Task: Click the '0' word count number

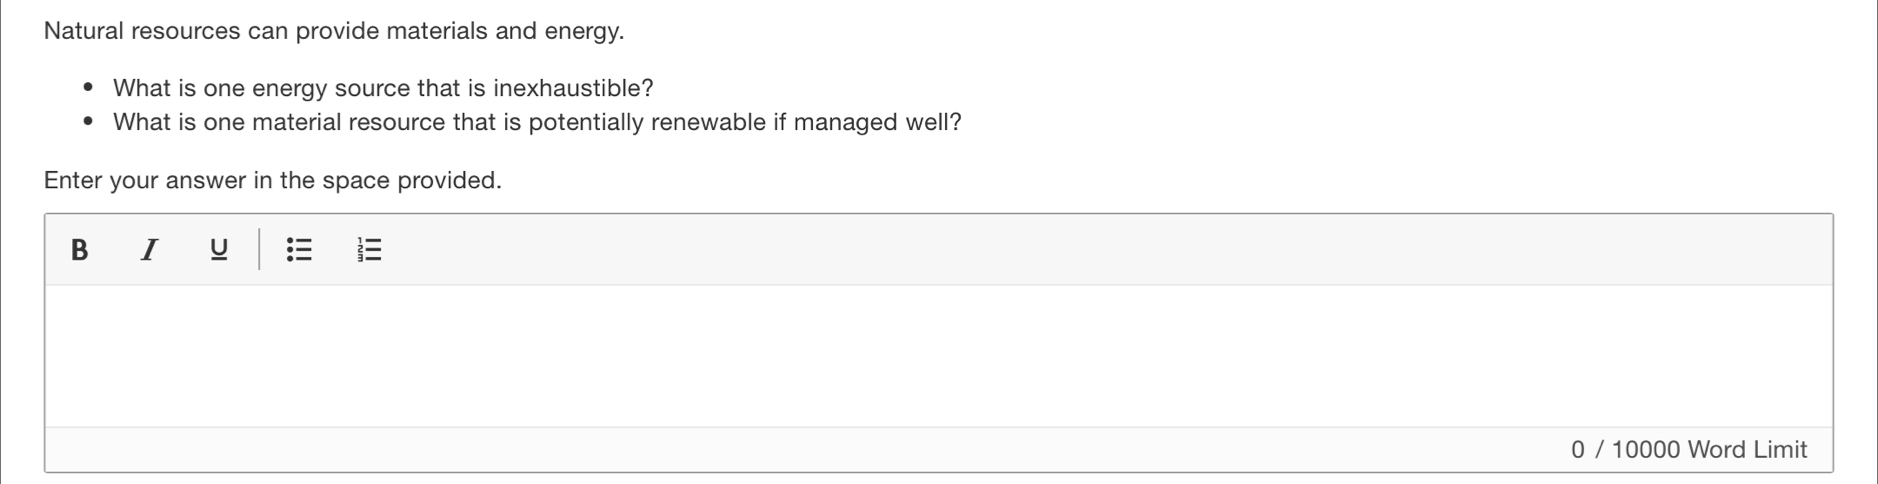Action: [1578, 450]
